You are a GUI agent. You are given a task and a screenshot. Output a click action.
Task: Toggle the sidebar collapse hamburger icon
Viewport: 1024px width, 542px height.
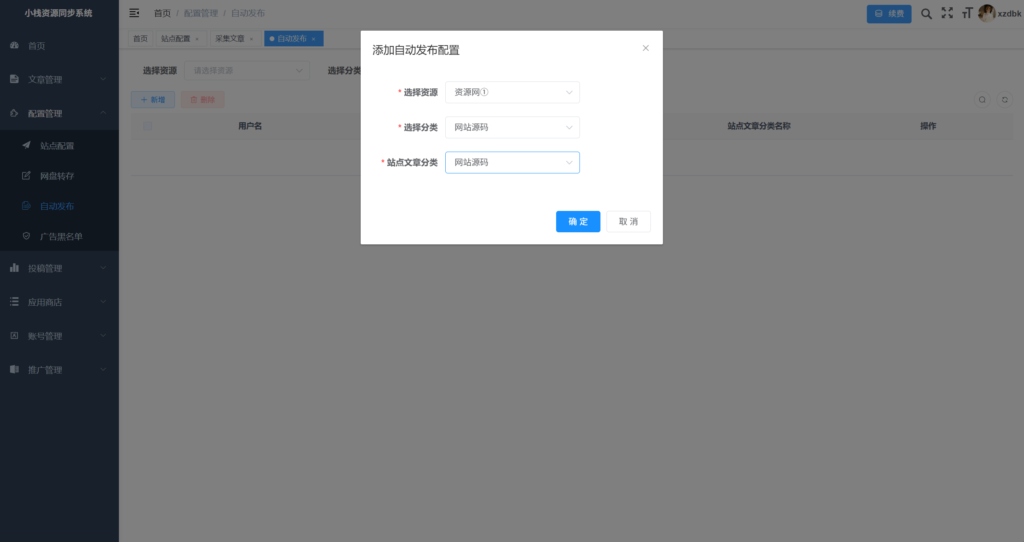pyautogui.click(x=135, y=13)
